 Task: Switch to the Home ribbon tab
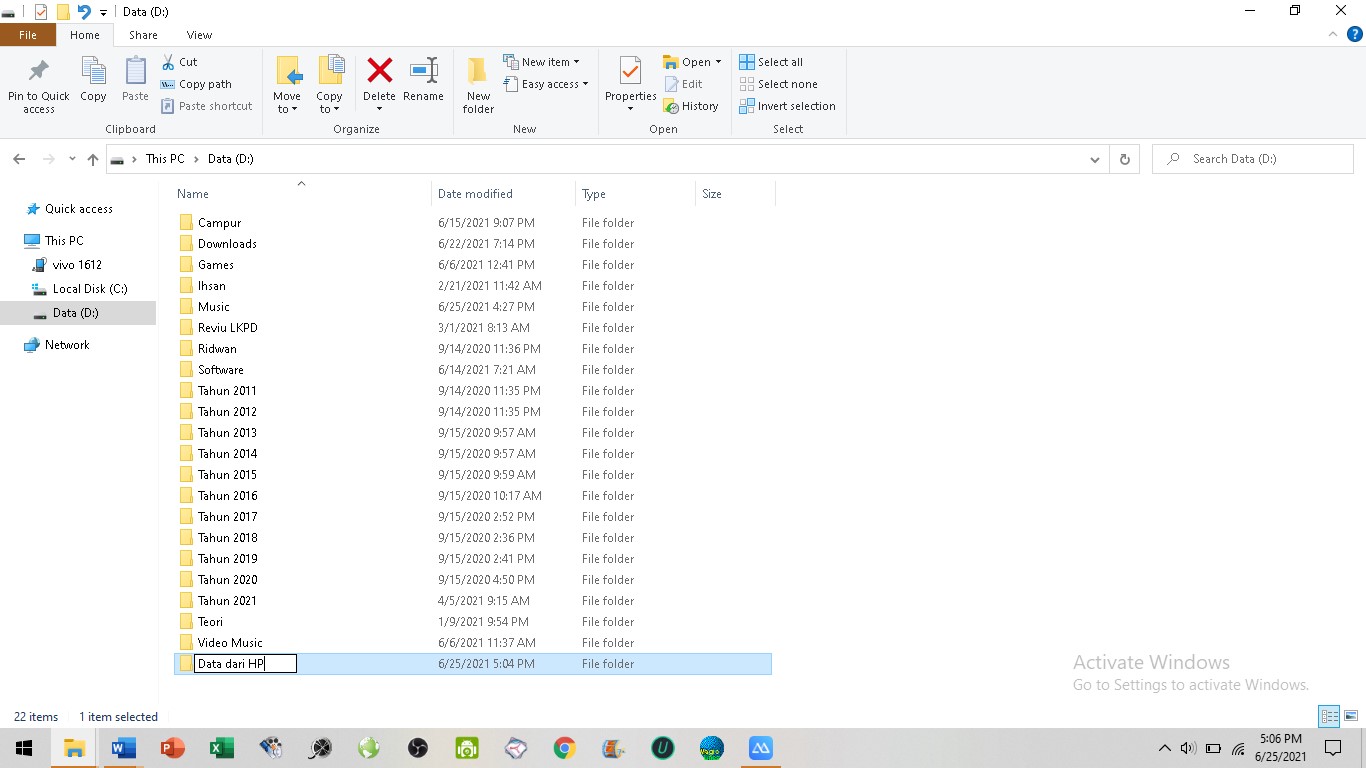pos(85,35)
